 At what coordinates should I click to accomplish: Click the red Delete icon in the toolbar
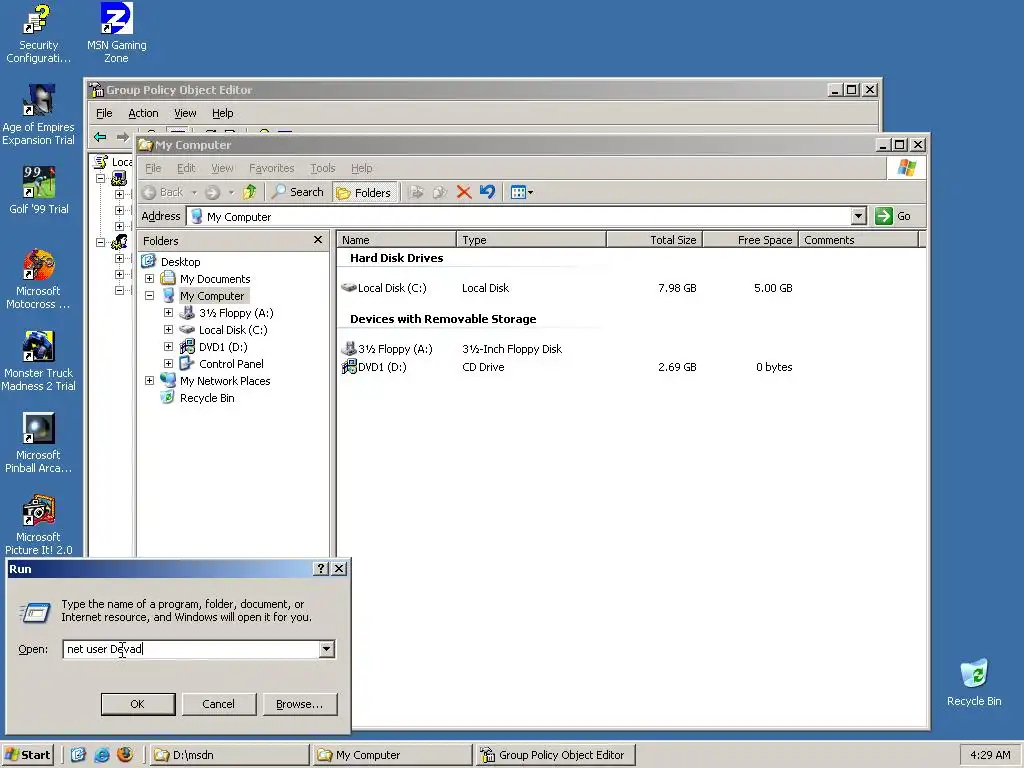464,192
